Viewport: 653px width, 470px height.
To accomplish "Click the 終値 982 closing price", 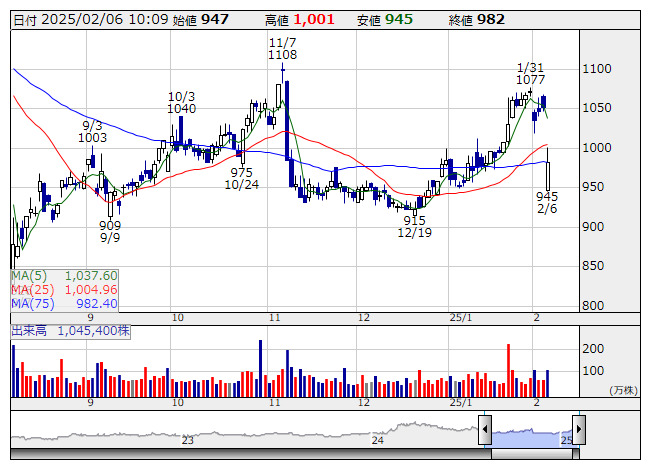I will [x=476, y=20].
